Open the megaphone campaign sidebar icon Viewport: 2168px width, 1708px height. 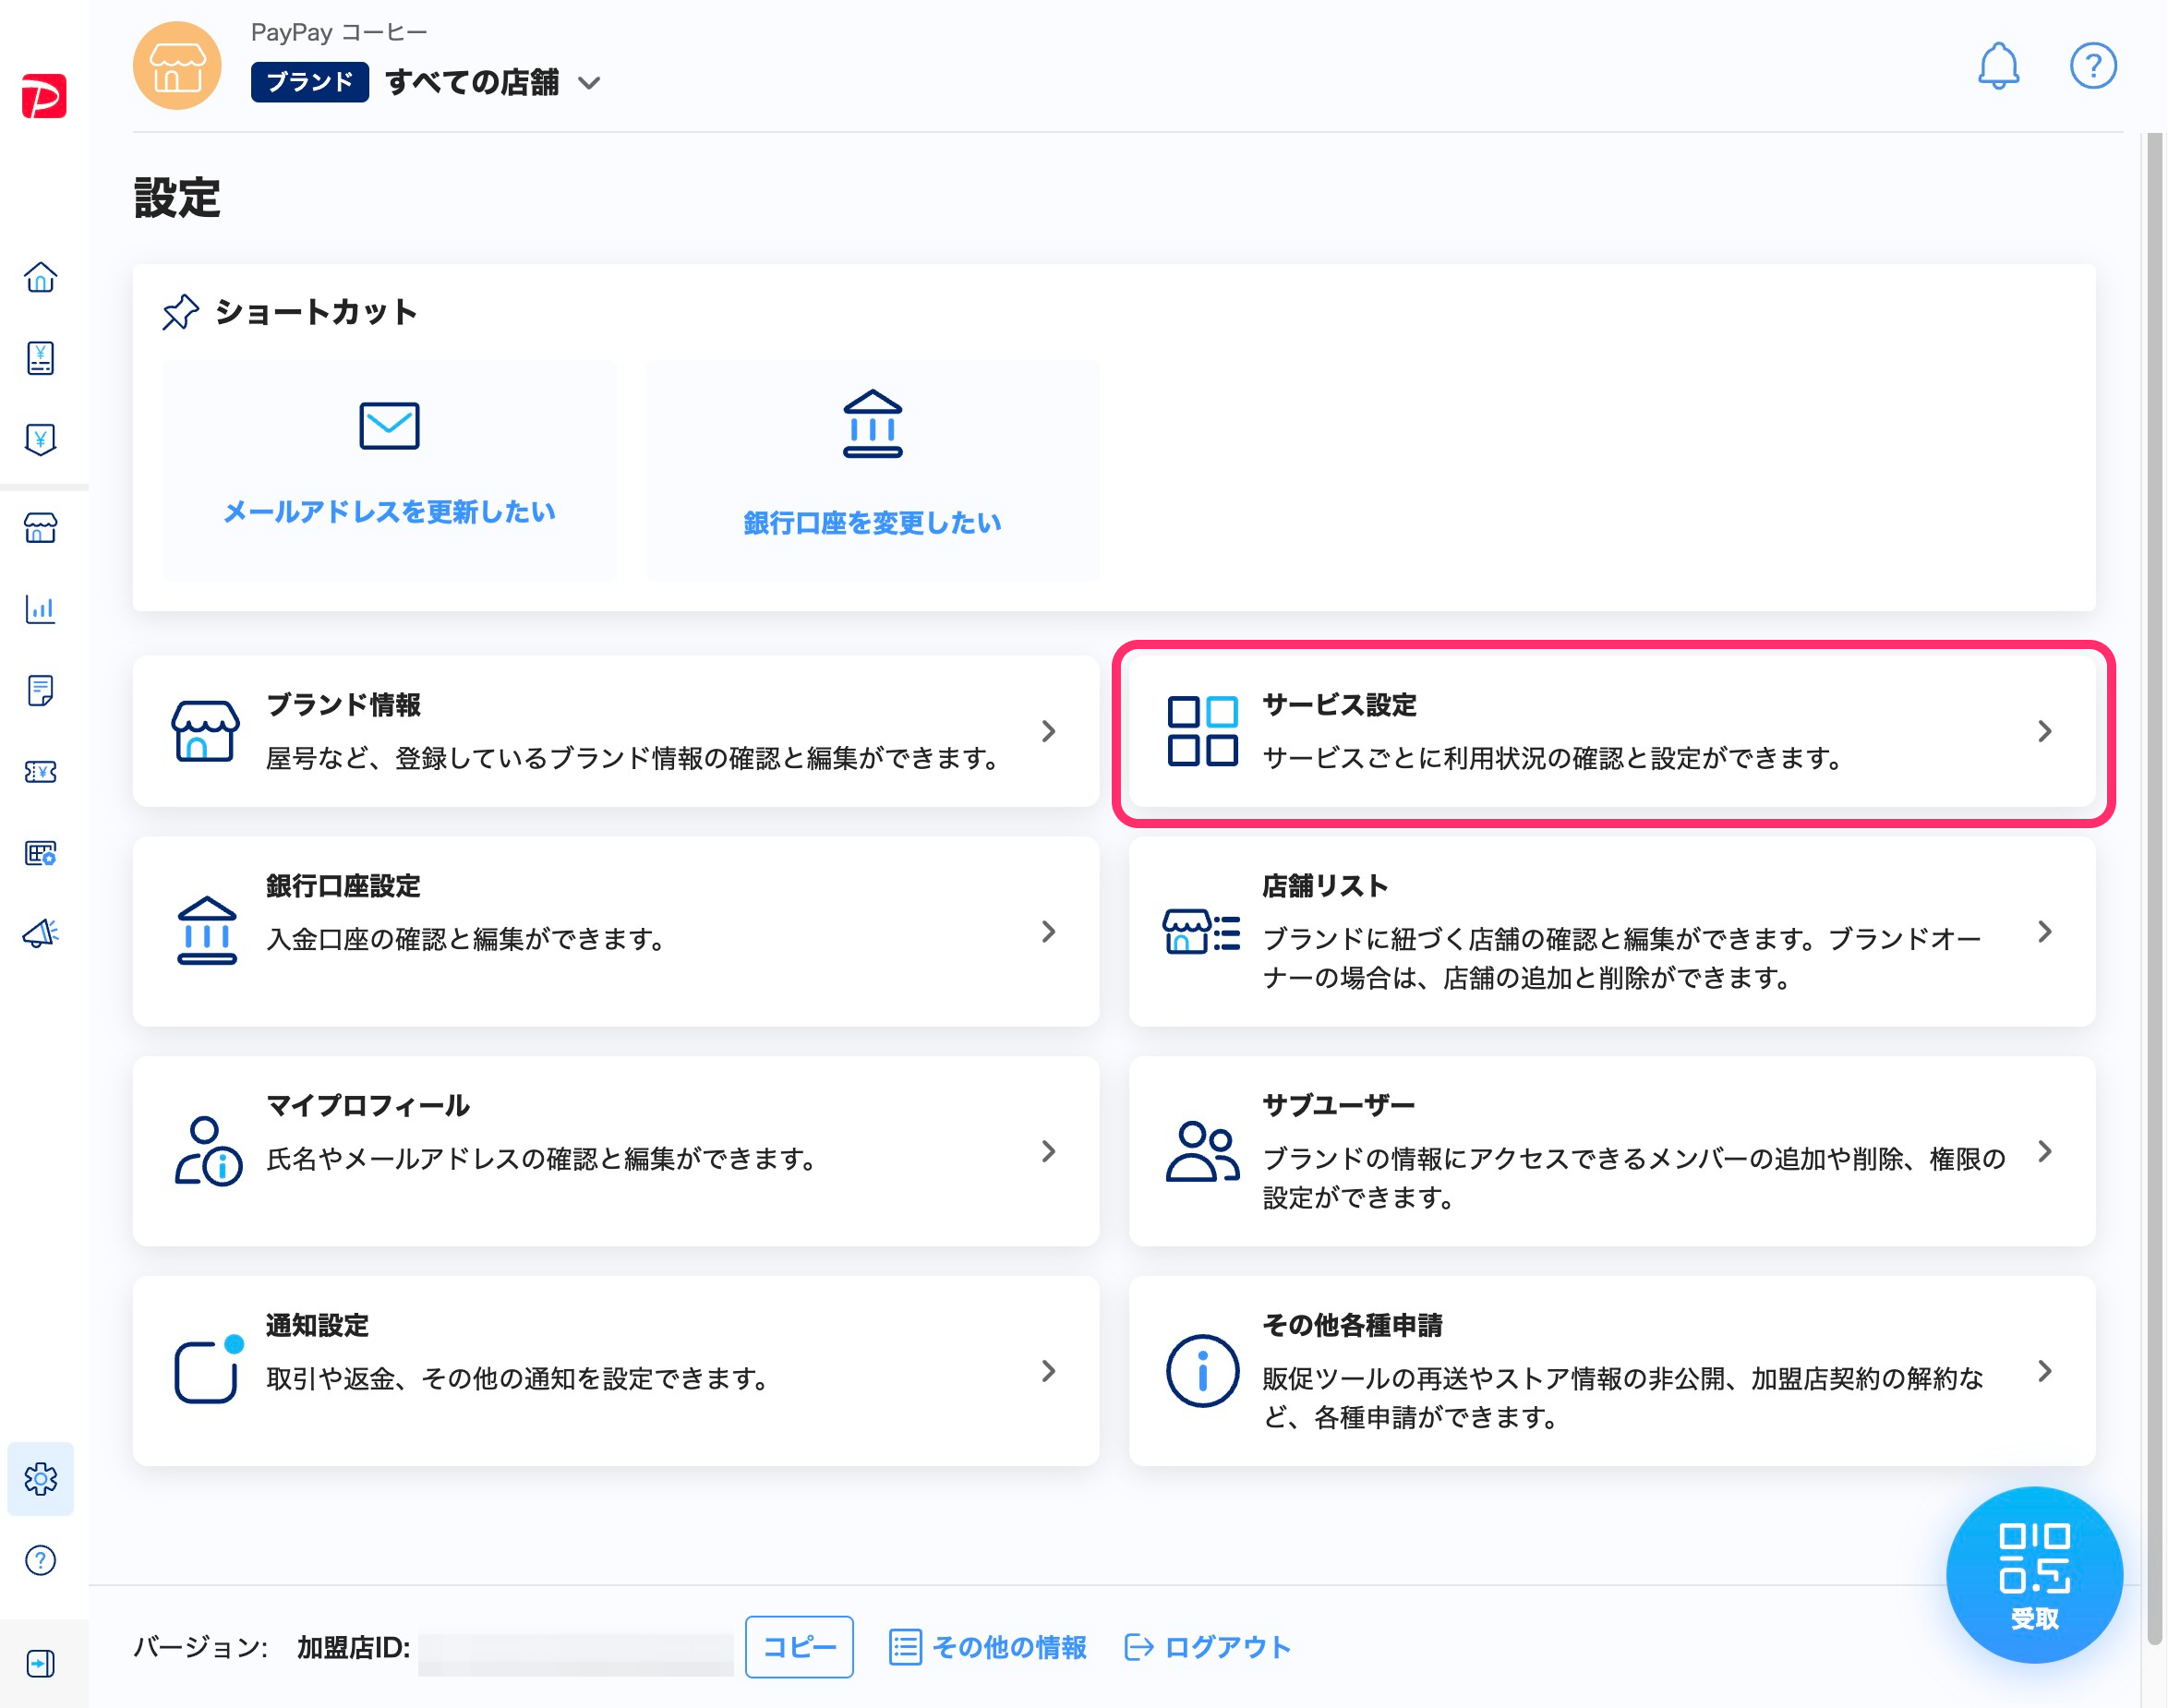click(x=41, y=934)
